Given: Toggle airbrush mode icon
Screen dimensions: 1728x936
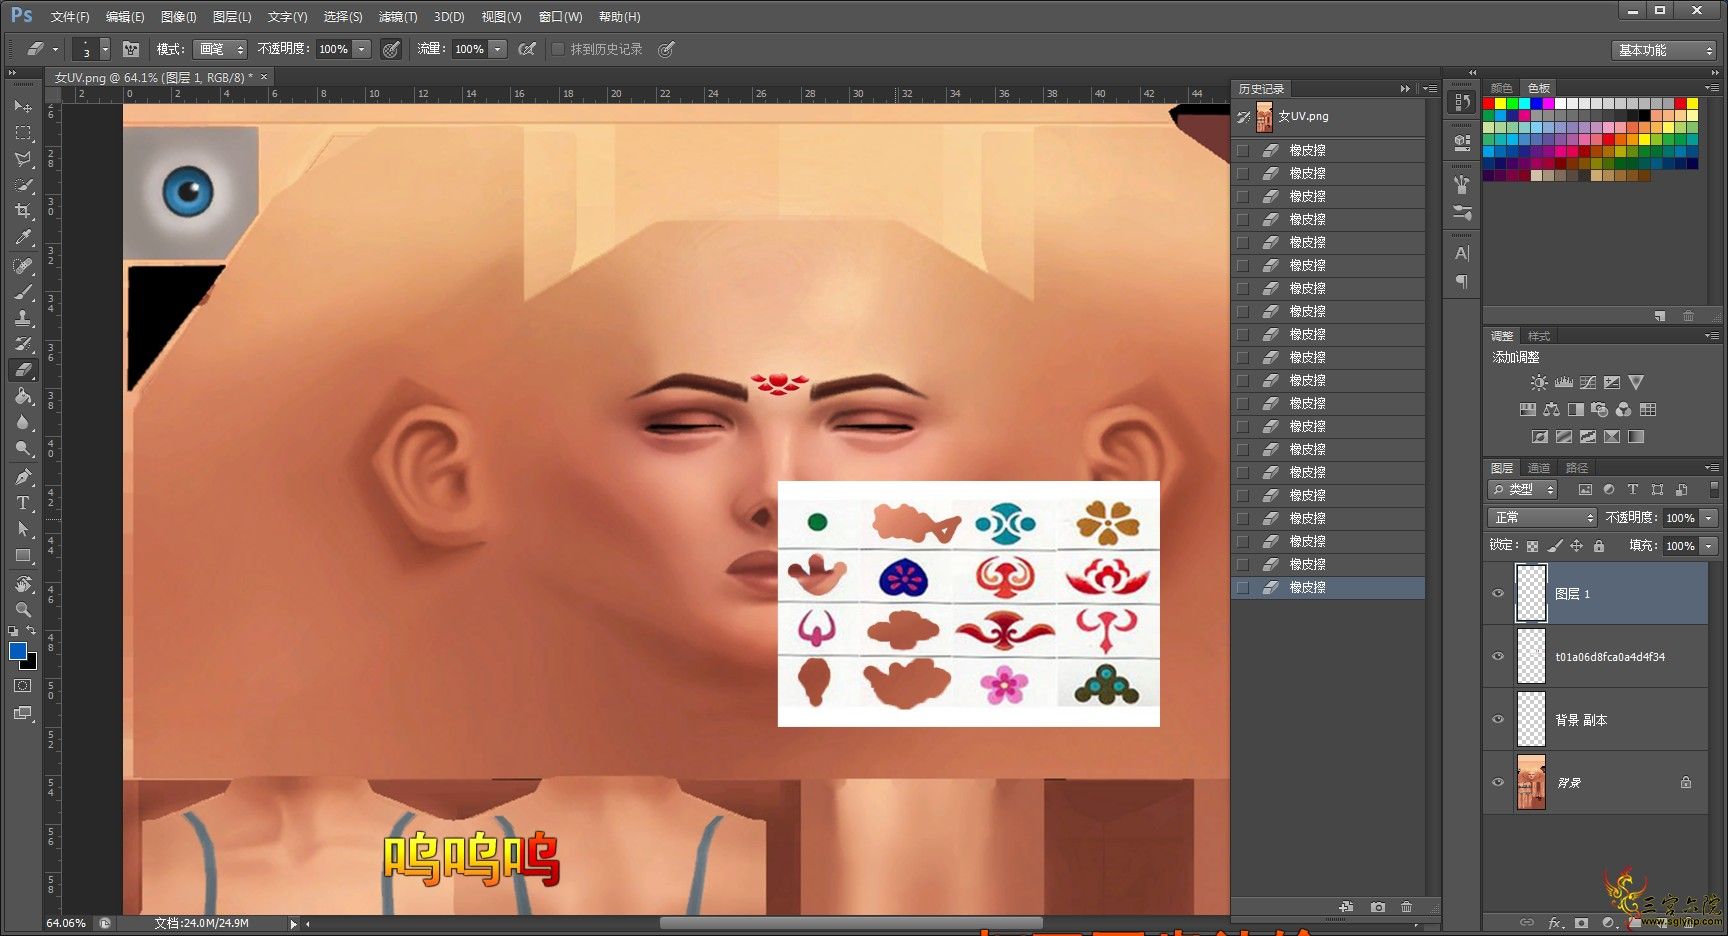Looking at the screenshot, I should [x=527, y=49].
